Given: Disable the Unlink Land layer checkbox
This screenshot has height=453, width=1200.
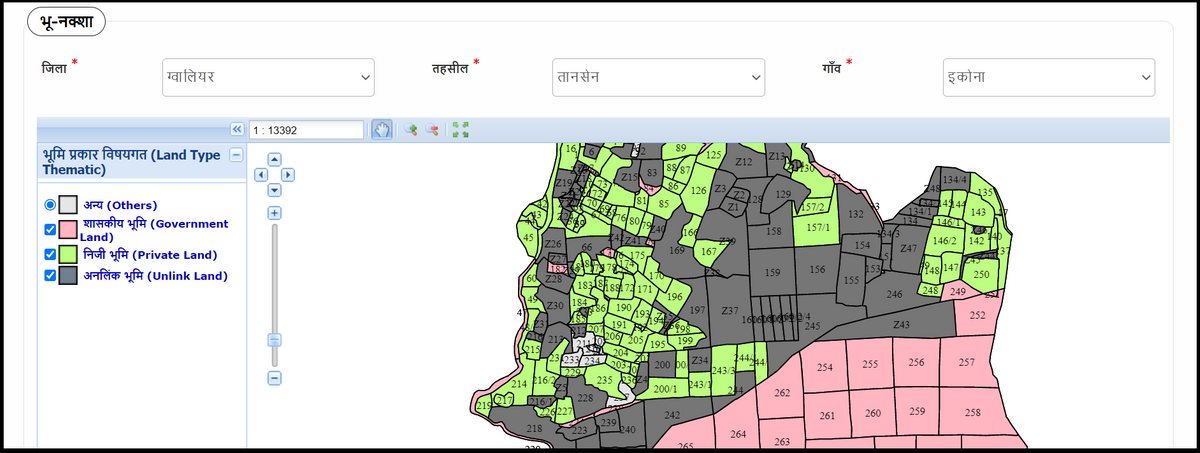Looking at the screenshot, I should (x=50, y=276).
